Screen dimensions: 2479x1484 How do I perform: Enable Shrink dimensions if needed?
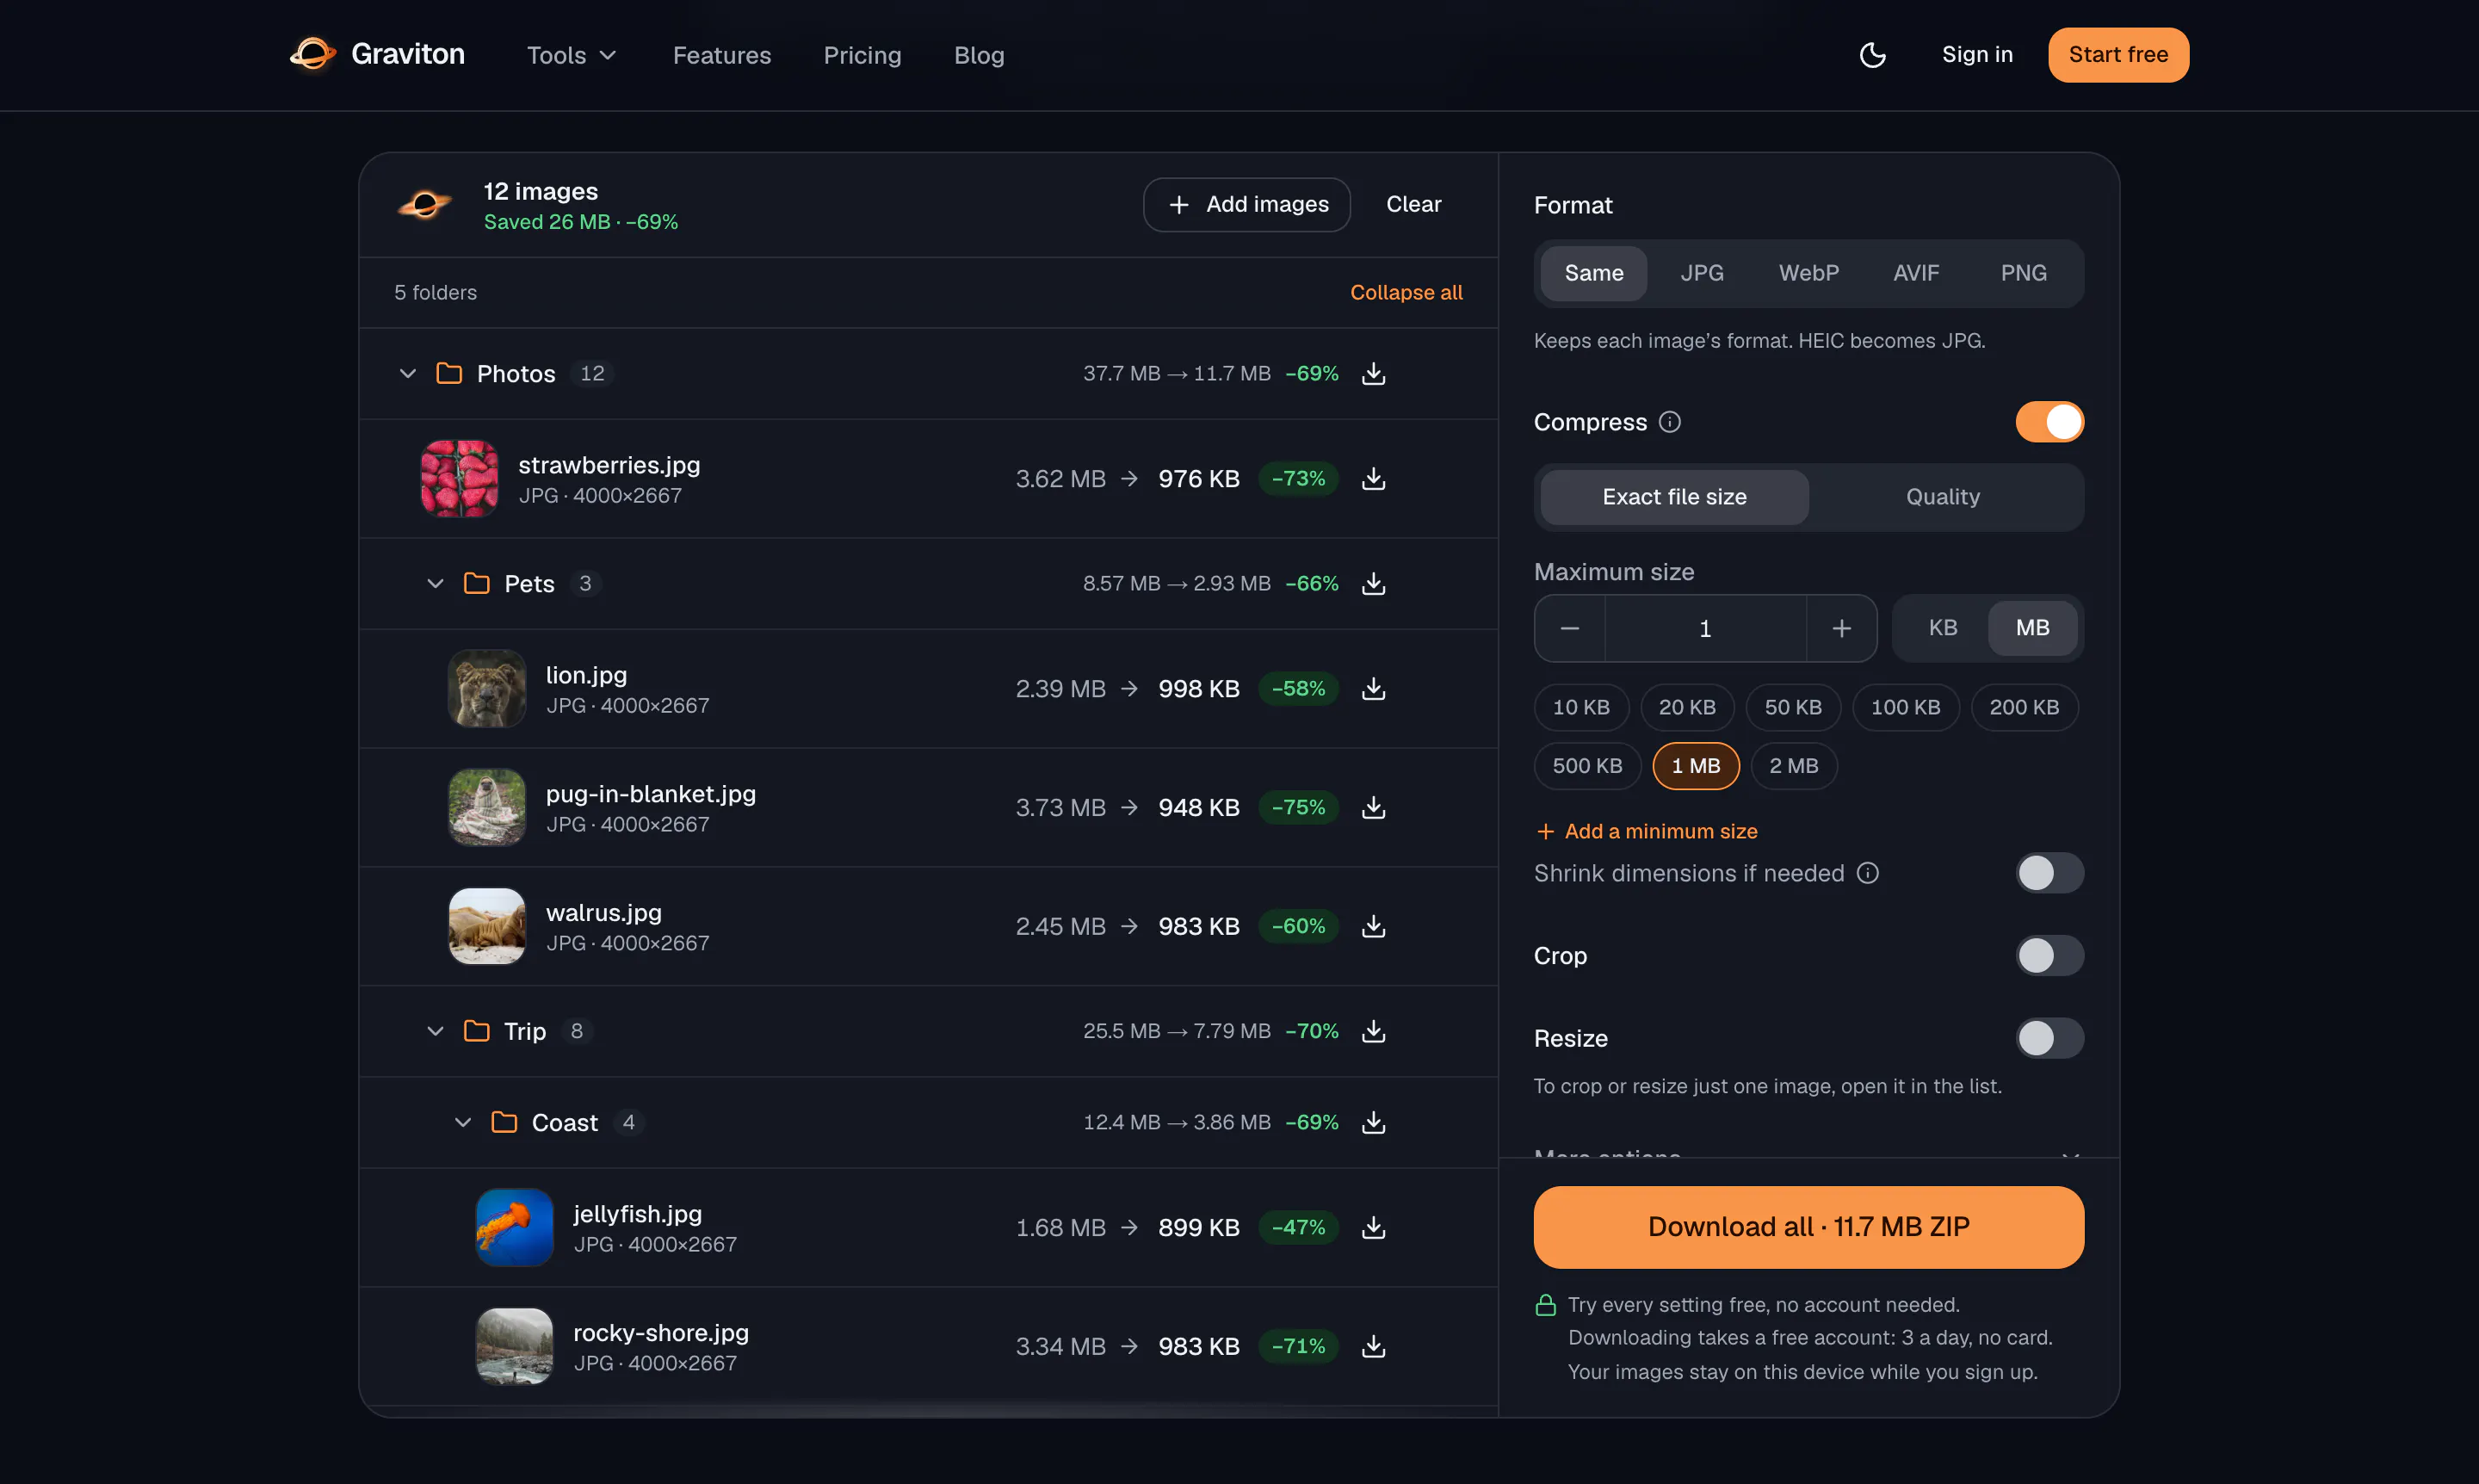(x=2049, y=873)
